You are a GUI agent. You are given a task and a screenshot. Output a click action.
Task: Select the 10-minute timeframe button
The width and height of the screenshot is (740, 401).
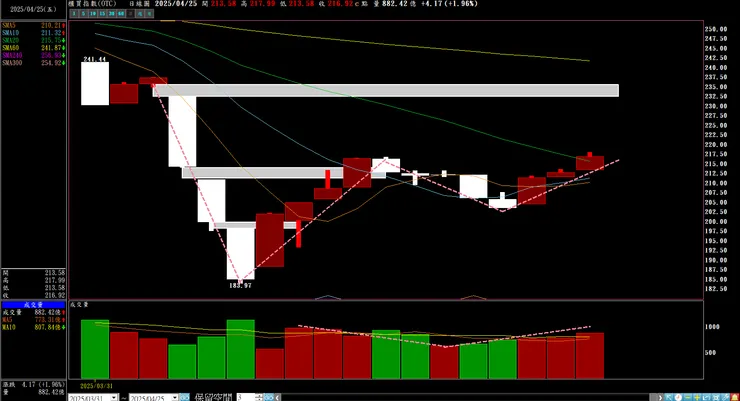click(x=93, y=14)
